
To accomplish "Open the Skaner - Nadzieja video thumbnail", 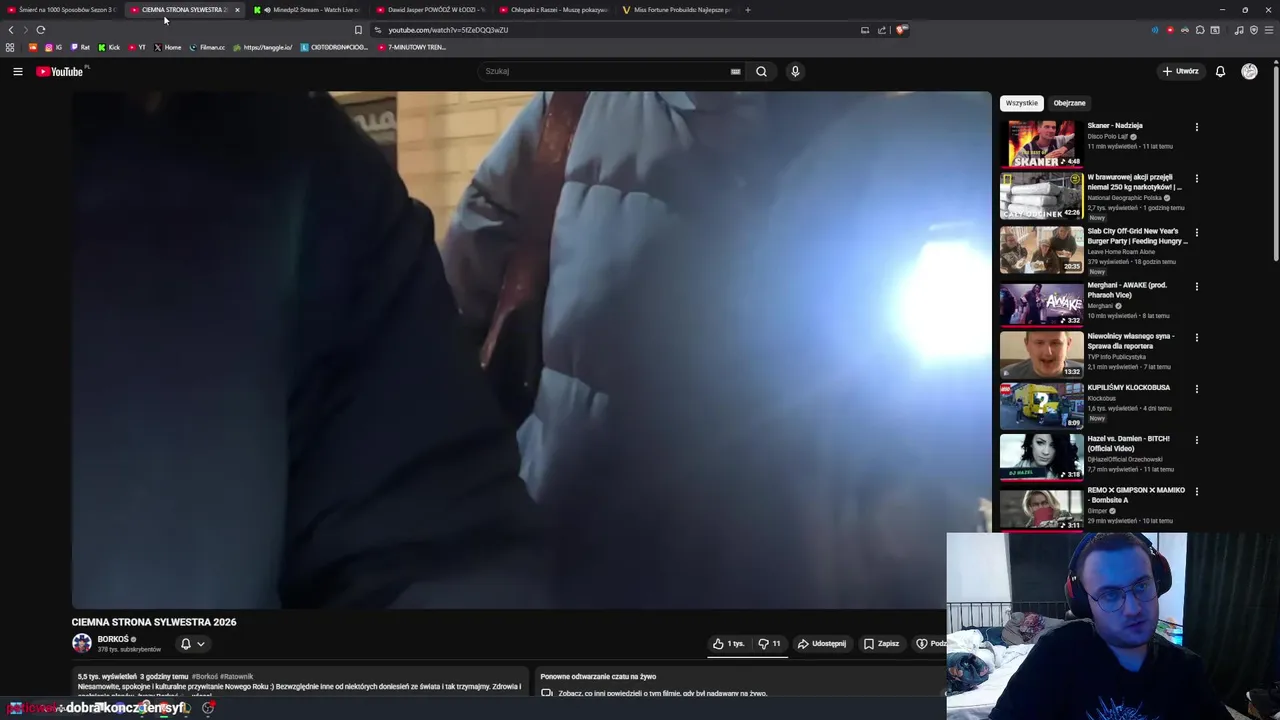I will (1041, 143).
